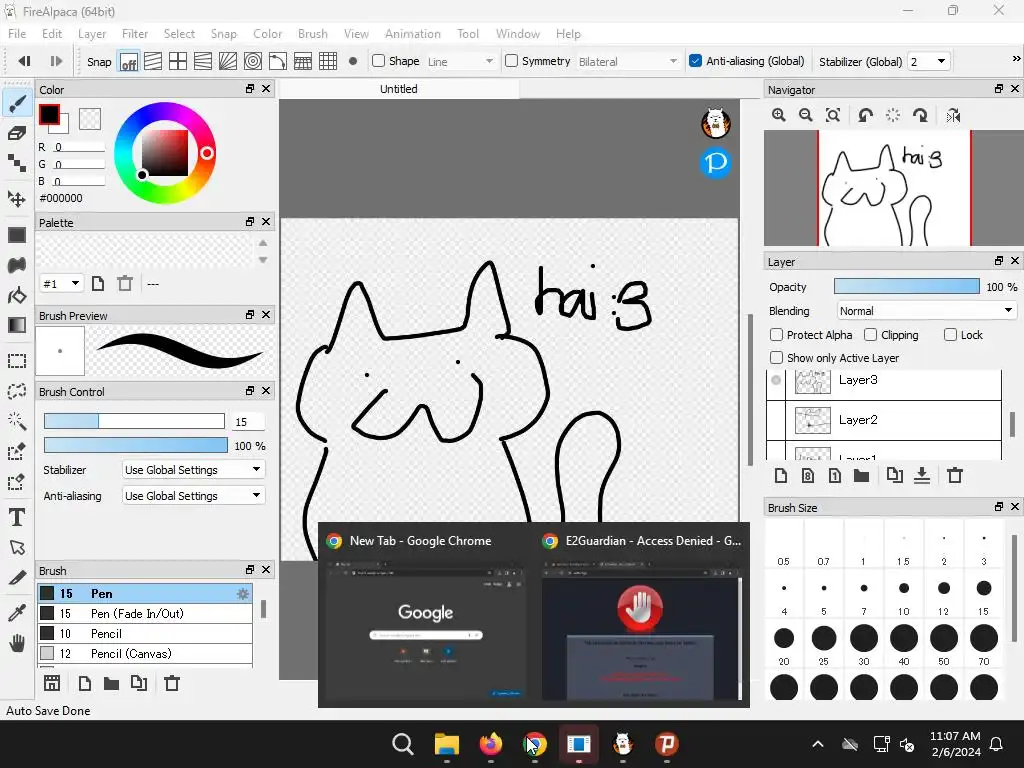Enable Protect Alpha checkbox
This screenshot has height=768, width=1024.
776,334
